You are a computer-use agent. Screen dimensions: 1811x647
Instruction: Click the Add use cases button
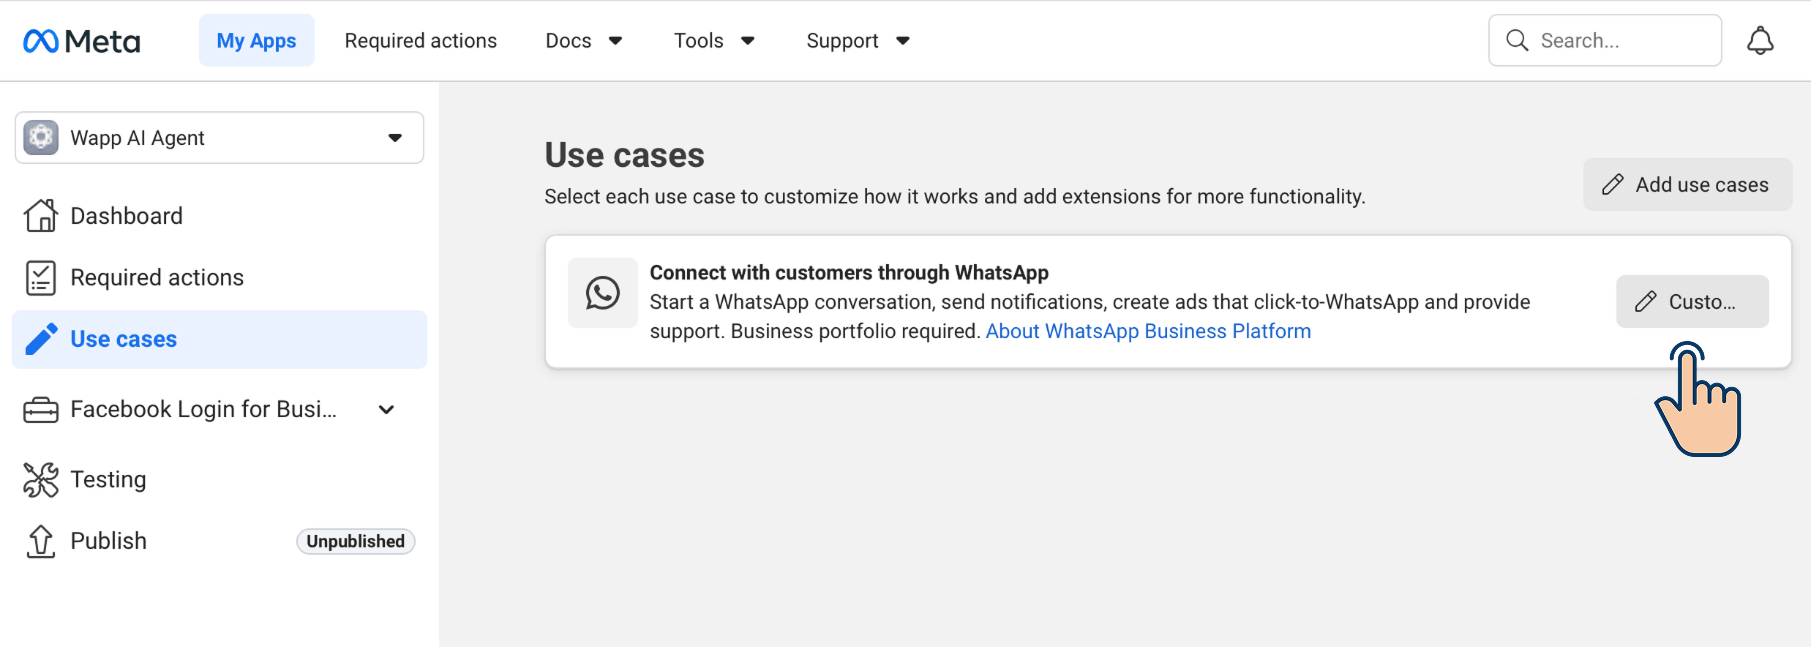coord(1687,184)
